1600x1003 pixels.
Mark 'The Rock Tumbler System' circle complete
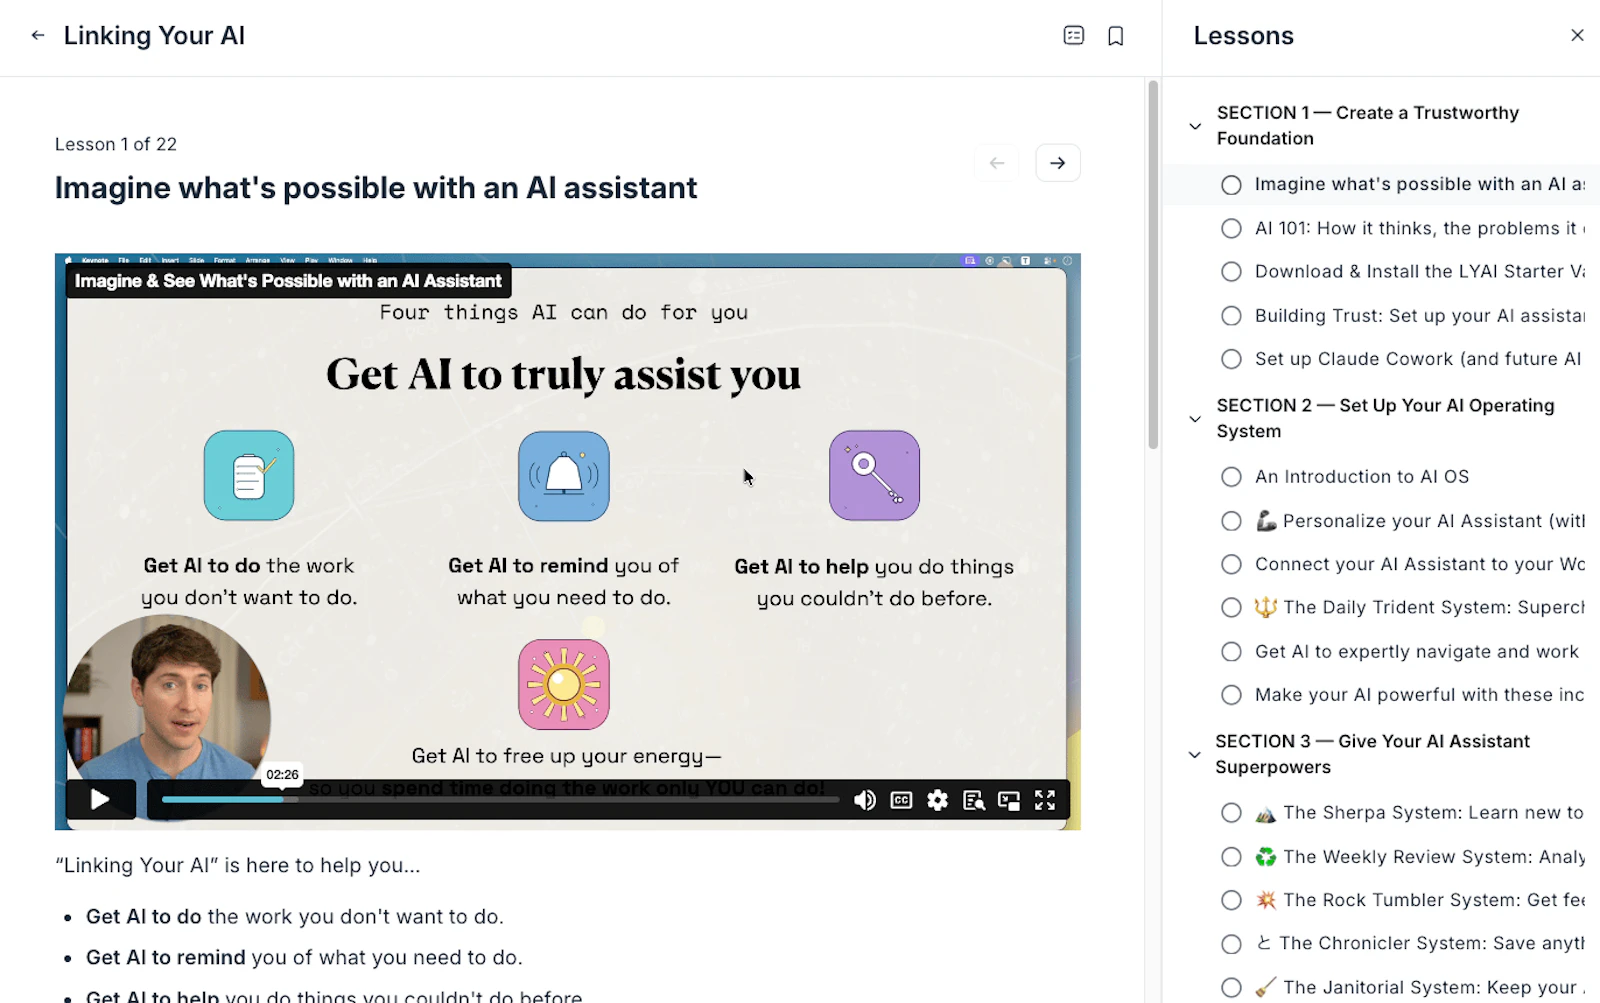(x=1231, y=900)
